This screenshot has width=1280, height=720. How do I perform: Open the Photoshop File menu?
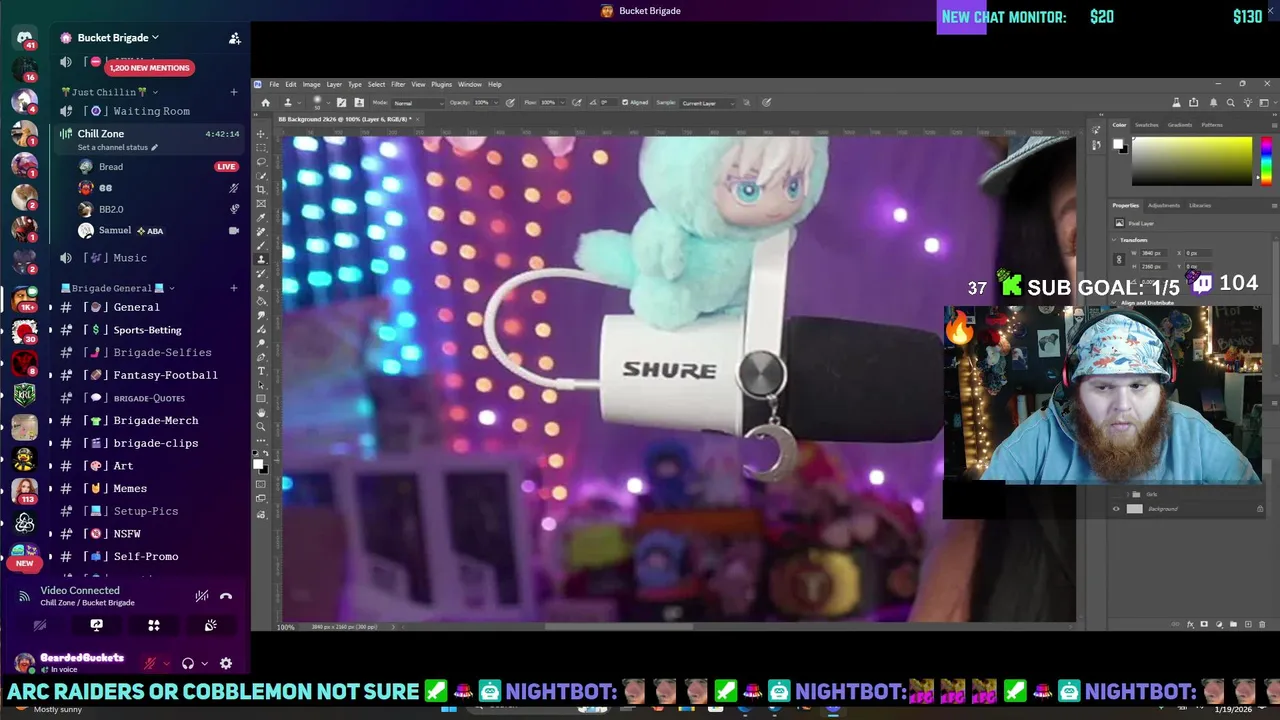pos(274,84)
